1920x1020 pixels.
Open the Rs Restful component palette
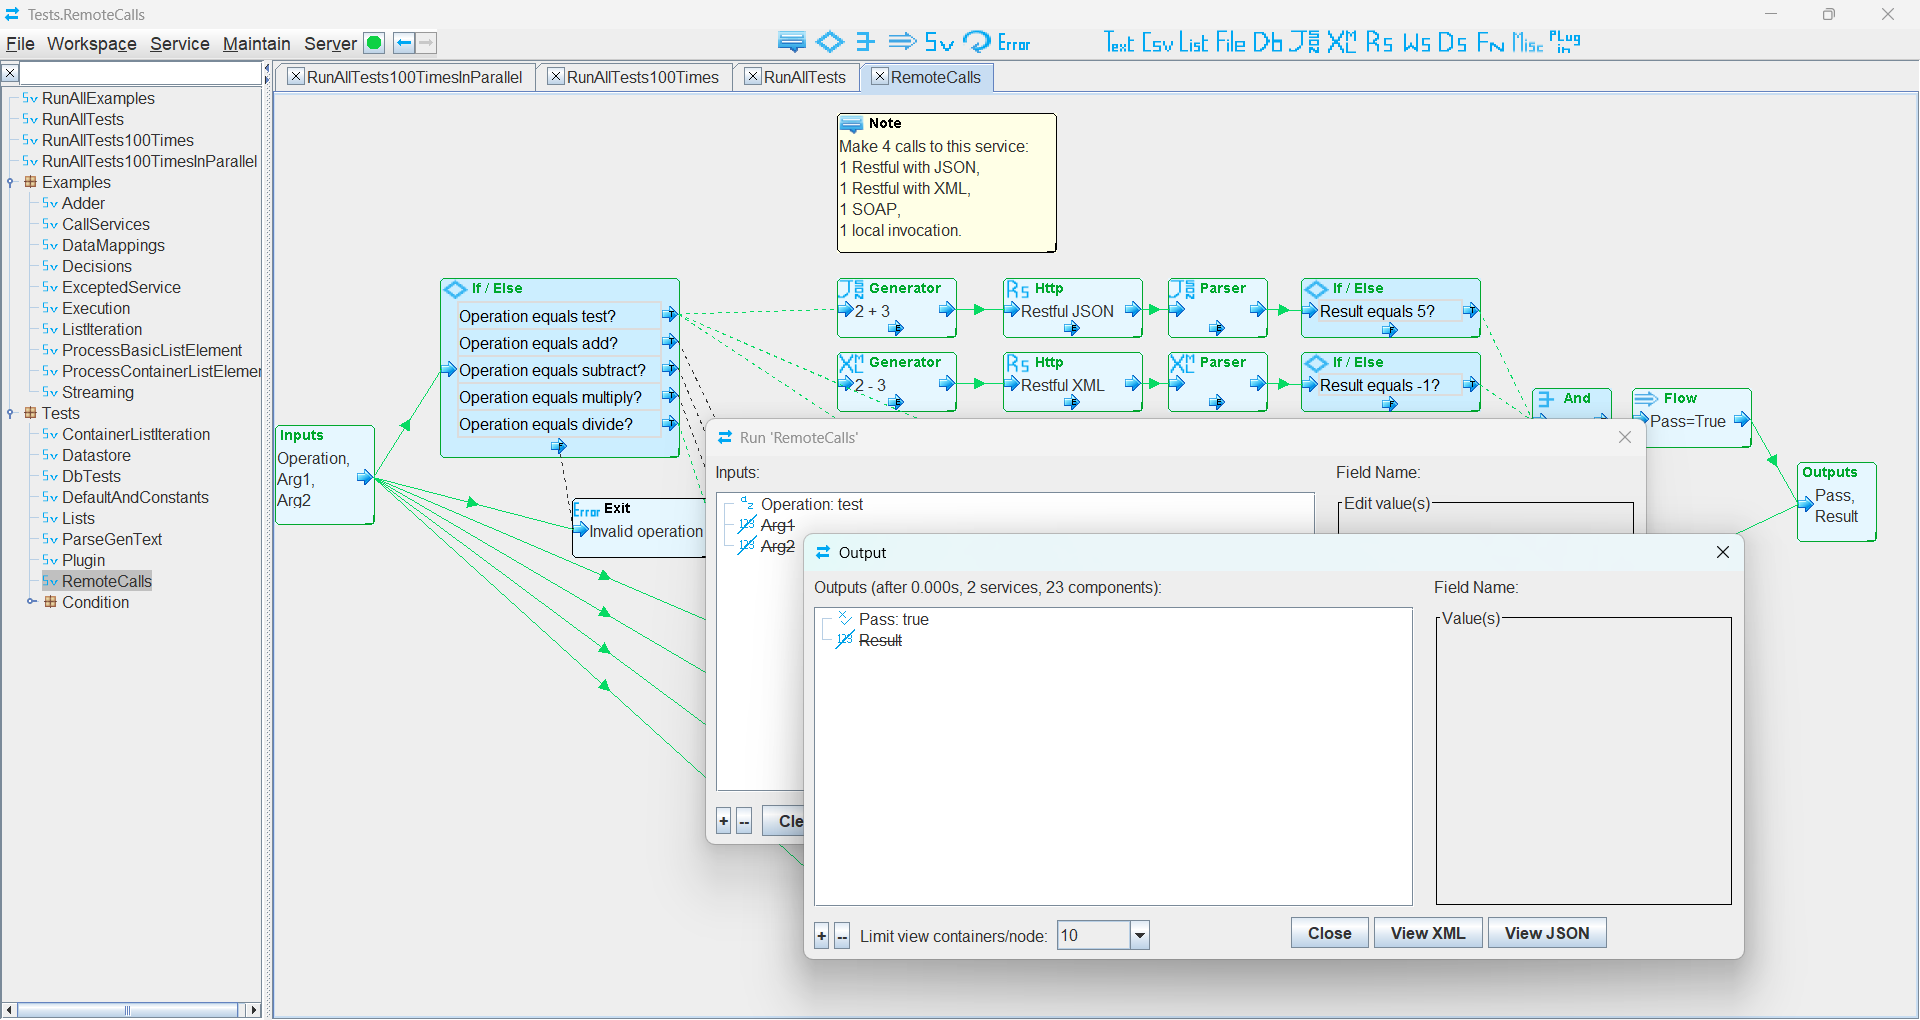pyautogui.click(x=1380, y=42)
